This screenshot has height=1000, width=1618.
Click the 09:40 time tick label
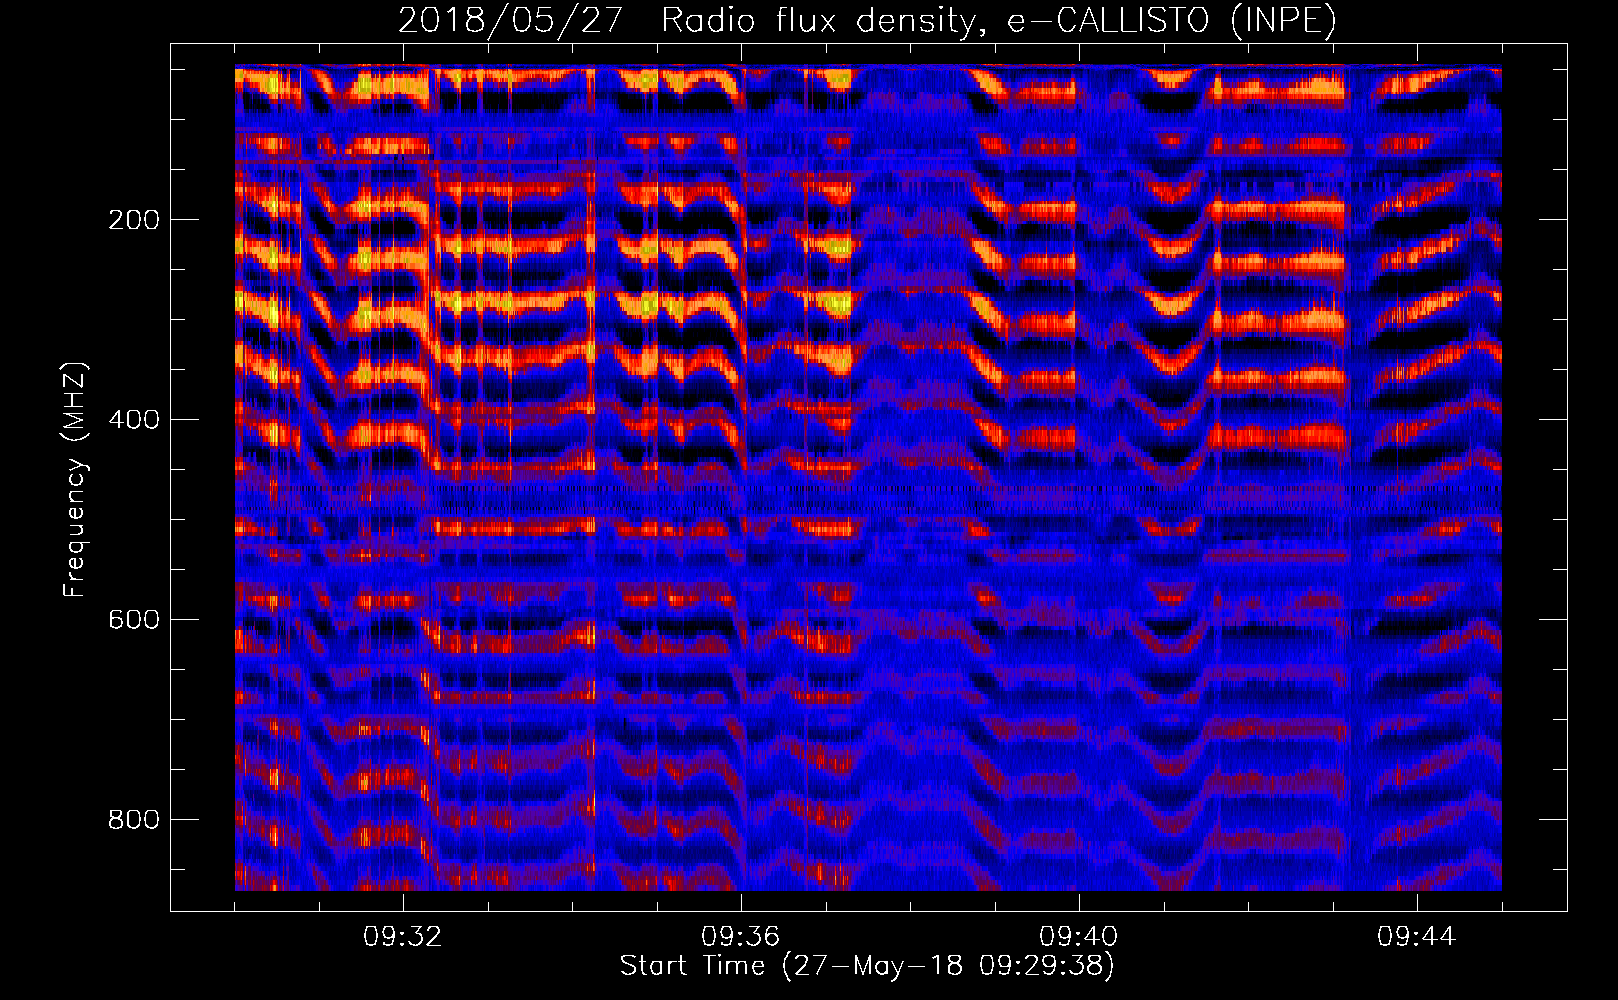coord(1079,937)
